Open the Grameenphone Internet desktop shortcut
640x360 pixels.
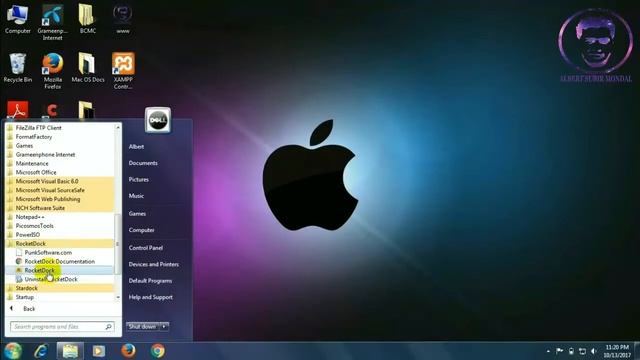53,21
